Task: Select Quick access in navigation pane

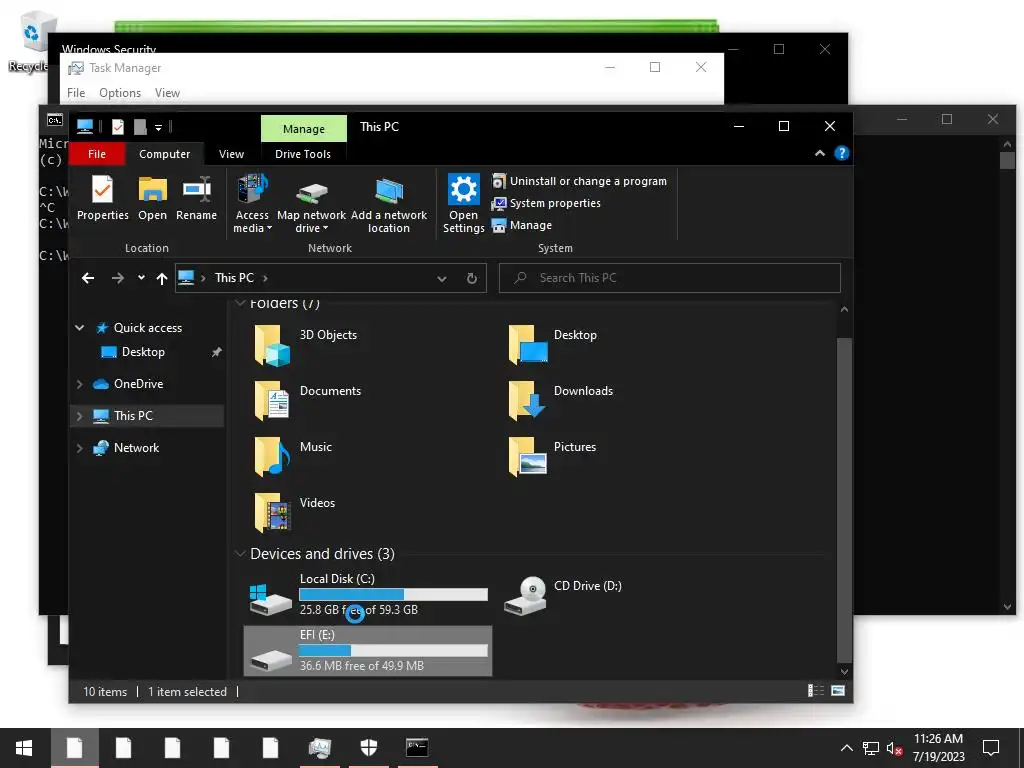Action: (x=148, y=328)
